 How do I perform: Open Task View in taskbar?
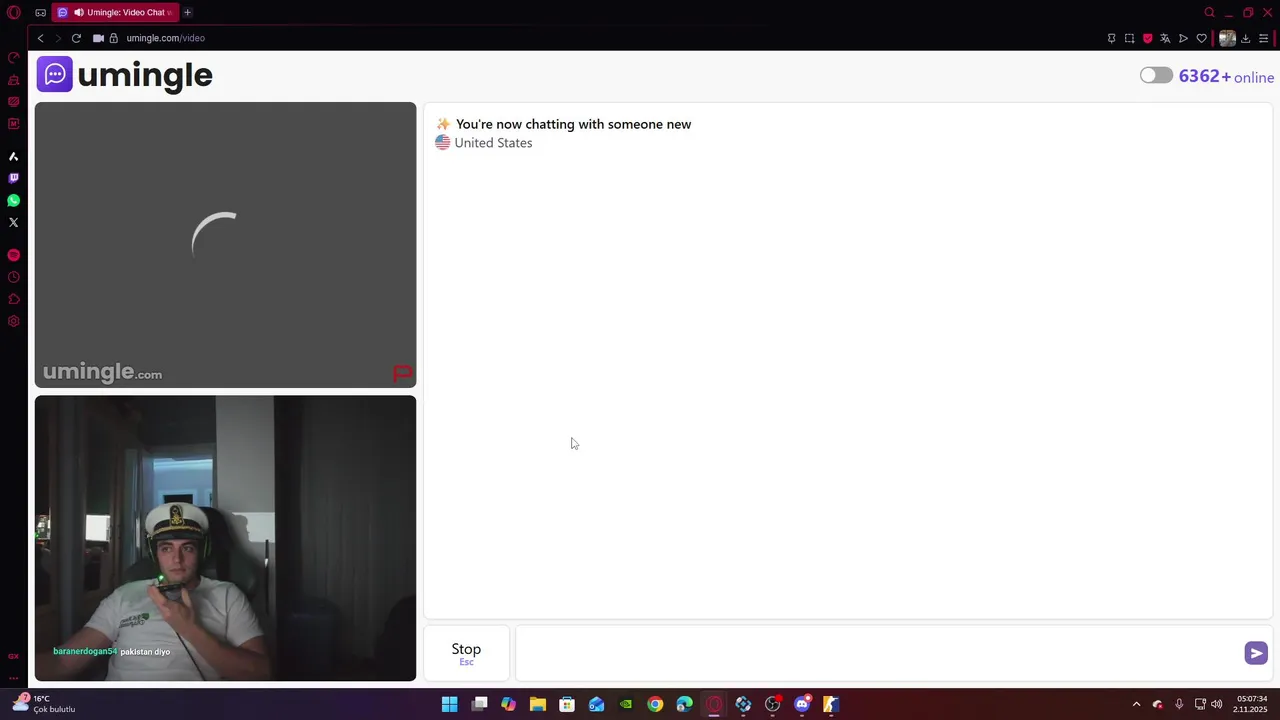point(479,704)
